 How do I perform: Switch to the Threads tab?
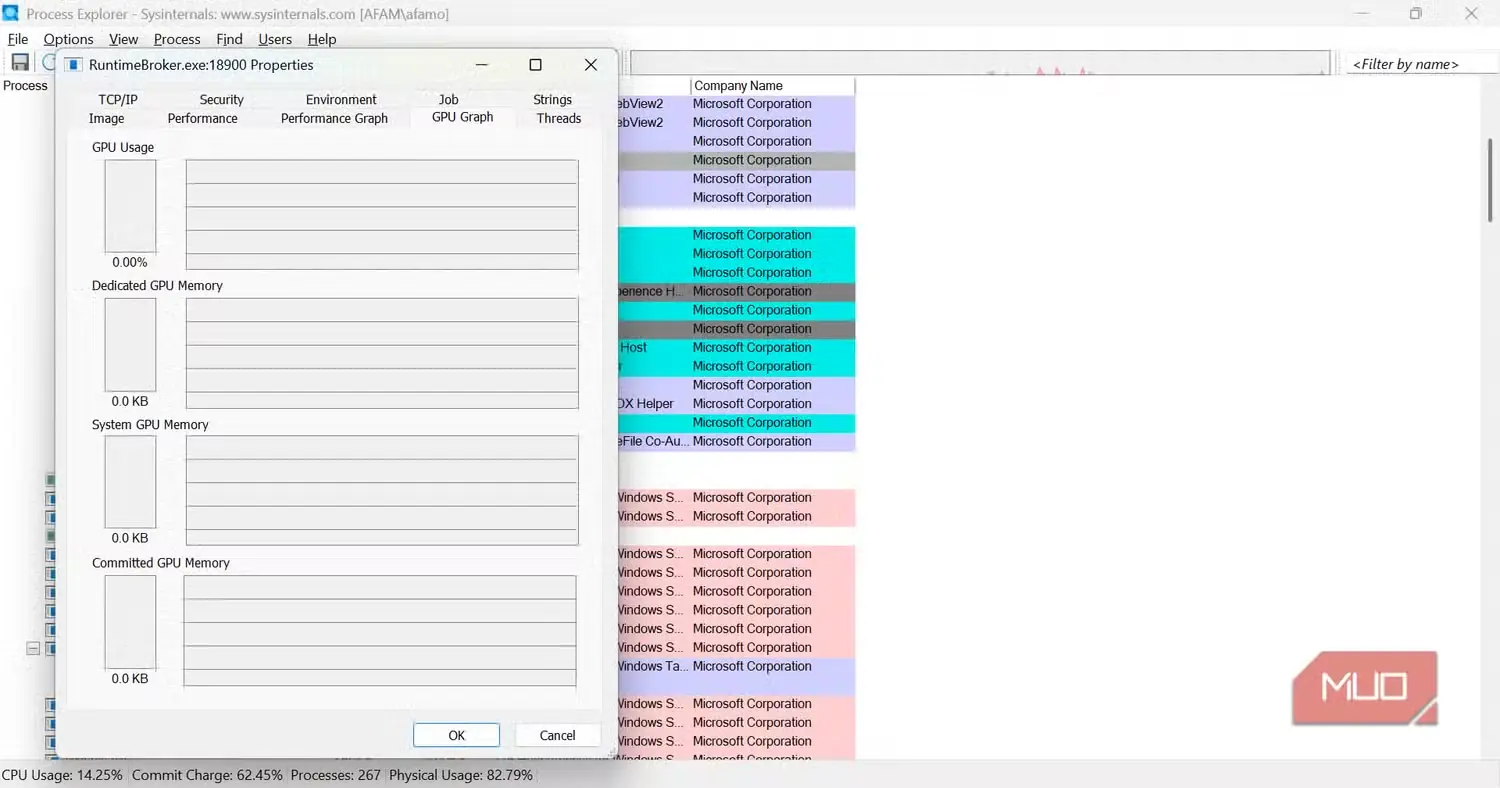(x=559, y=118)
